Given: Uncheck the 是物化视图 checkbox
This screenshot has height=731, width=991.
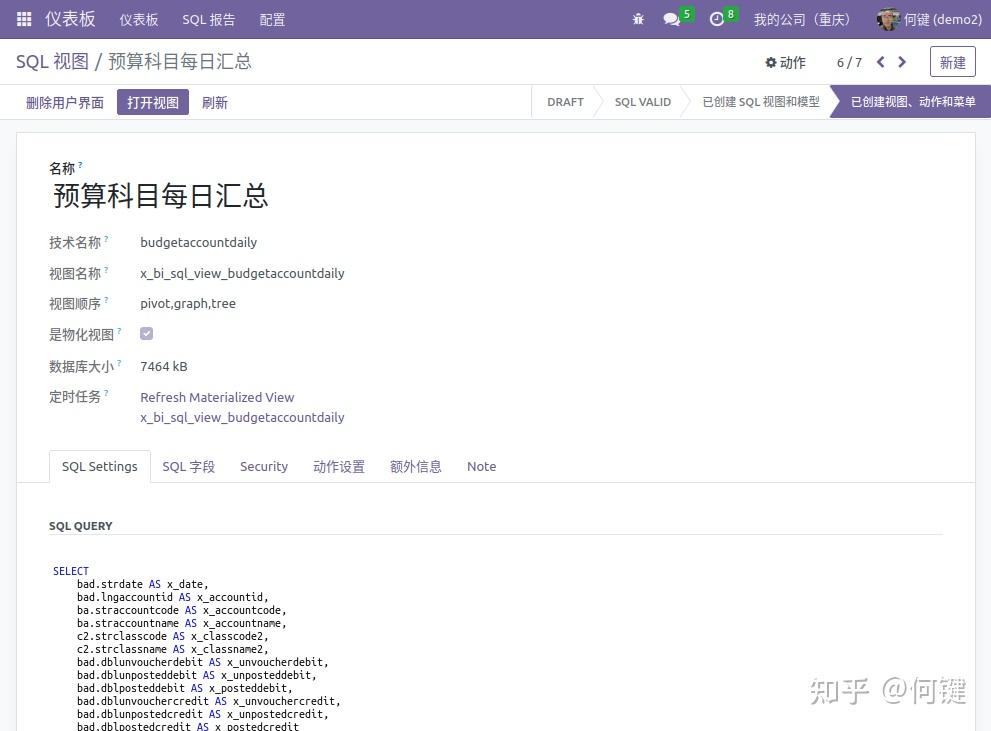Looking at the screenshot, I should coord(146,333).
